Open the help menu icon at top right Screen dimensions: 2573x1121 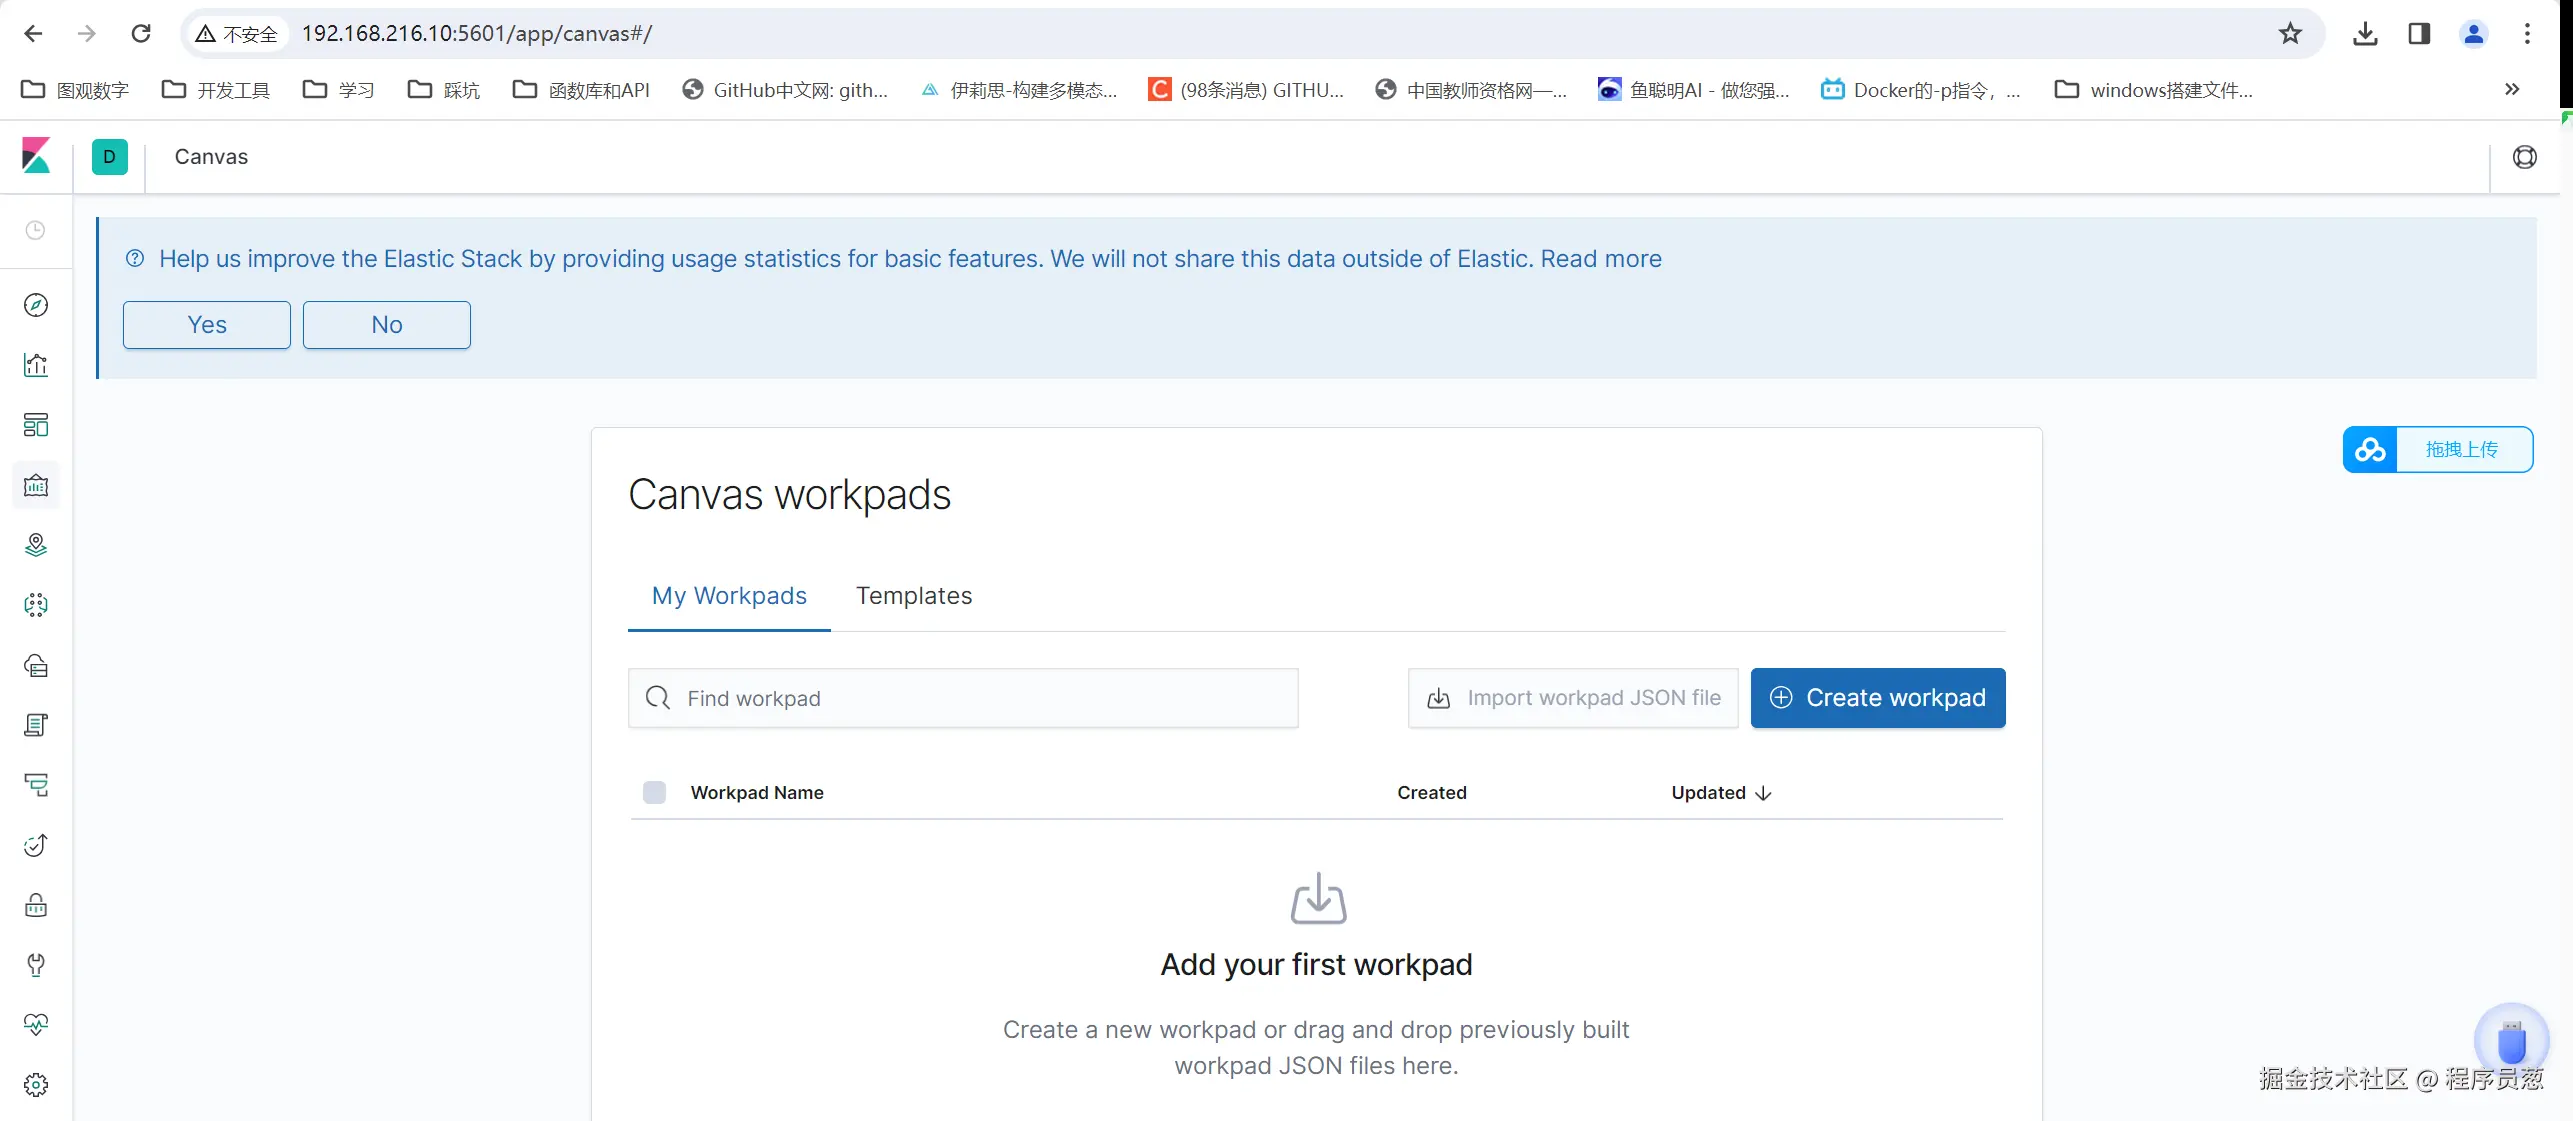[2524, 157]
